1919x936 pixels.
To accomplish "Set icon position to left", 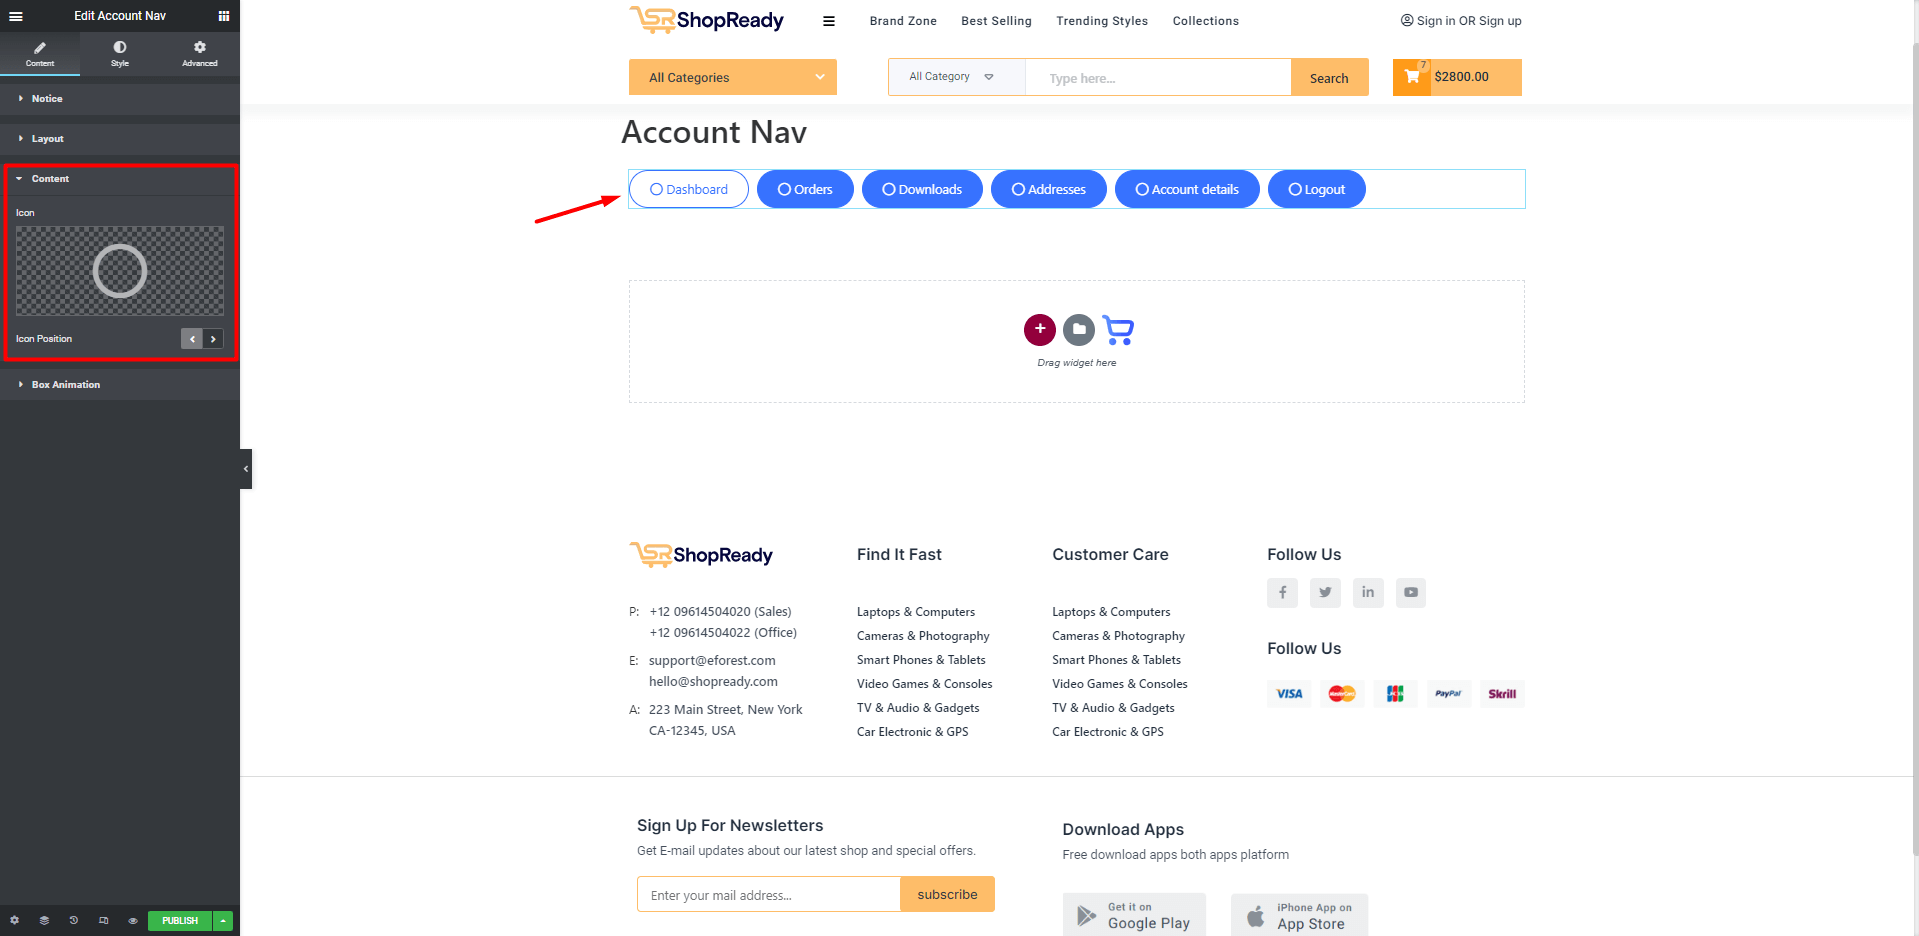I will coord(192,339).
